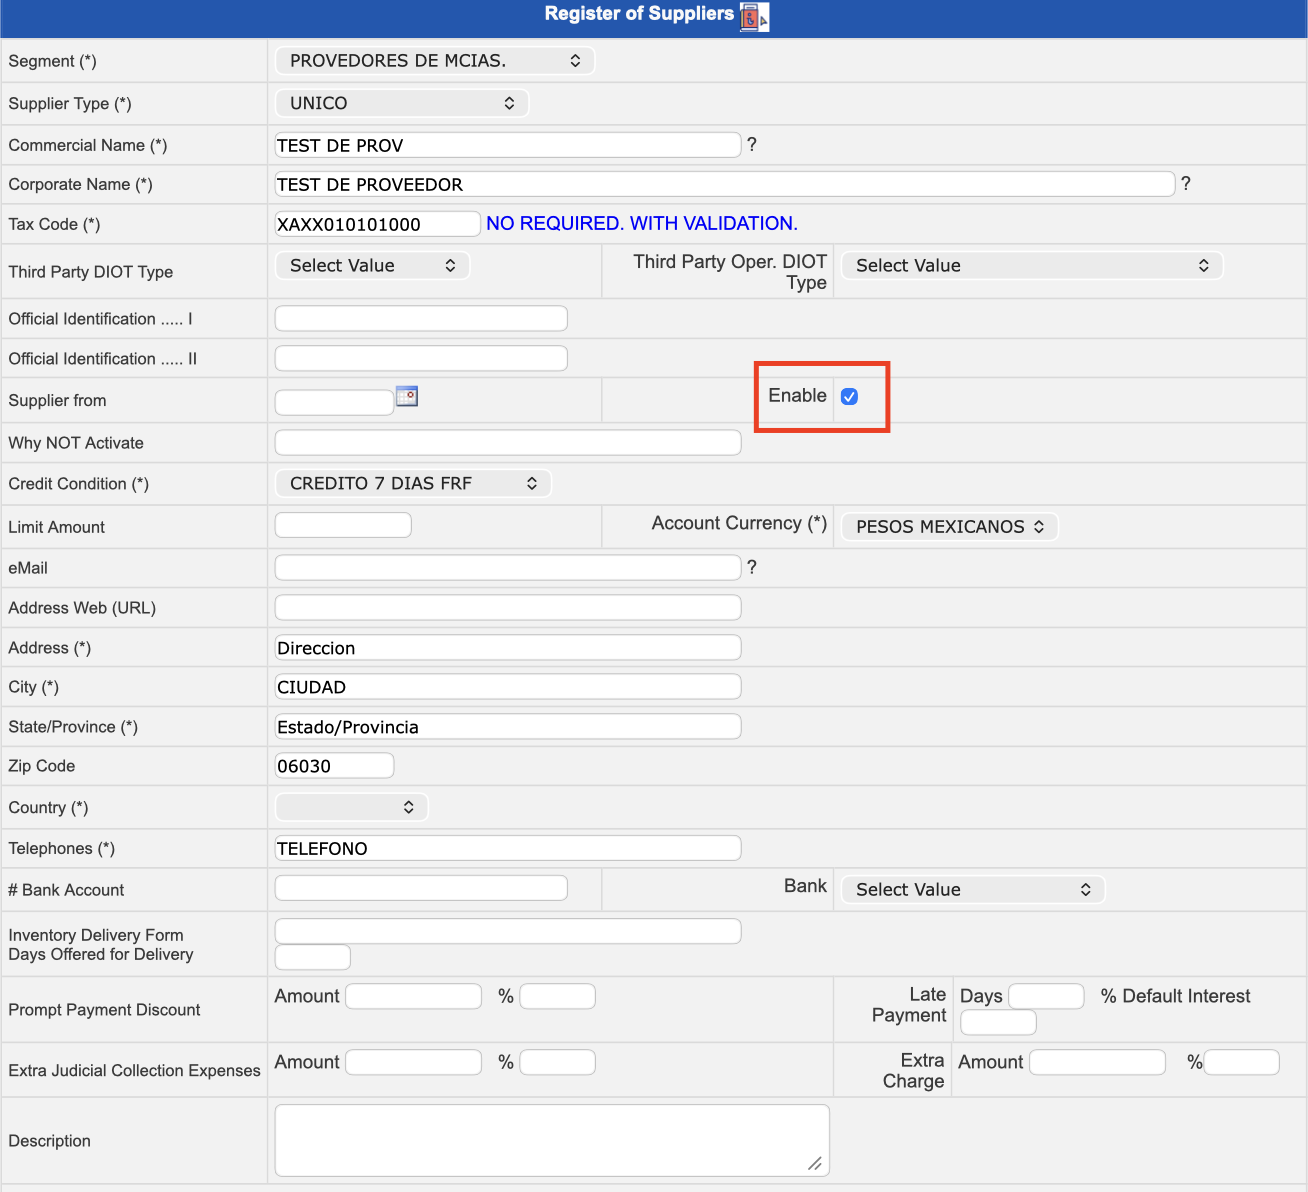Image resolution: width=1308 pixels, height=1192 pixels.
Task: Click the Late Payment Days field
Action: 1046,996
